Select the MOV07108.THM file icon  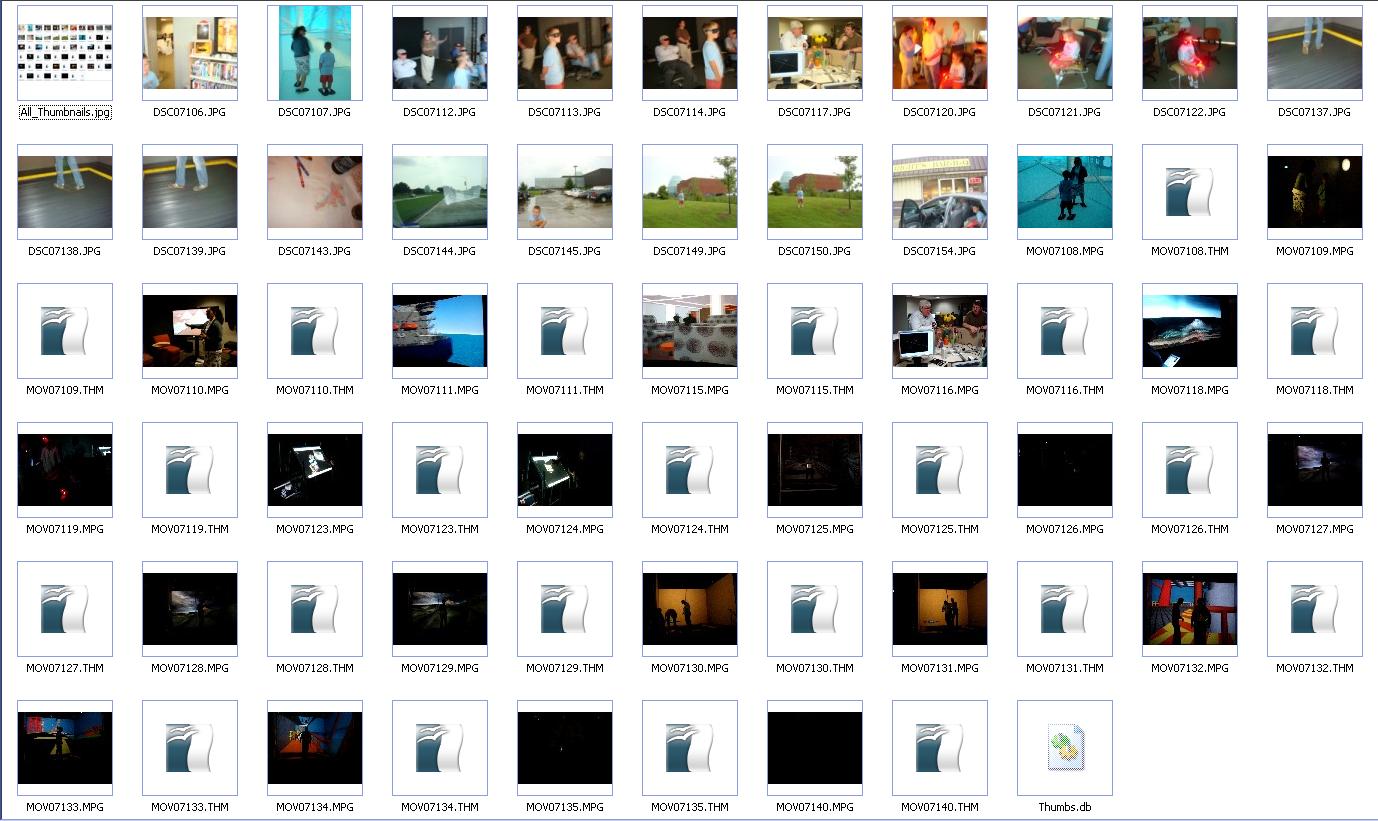click(1190, 192)
